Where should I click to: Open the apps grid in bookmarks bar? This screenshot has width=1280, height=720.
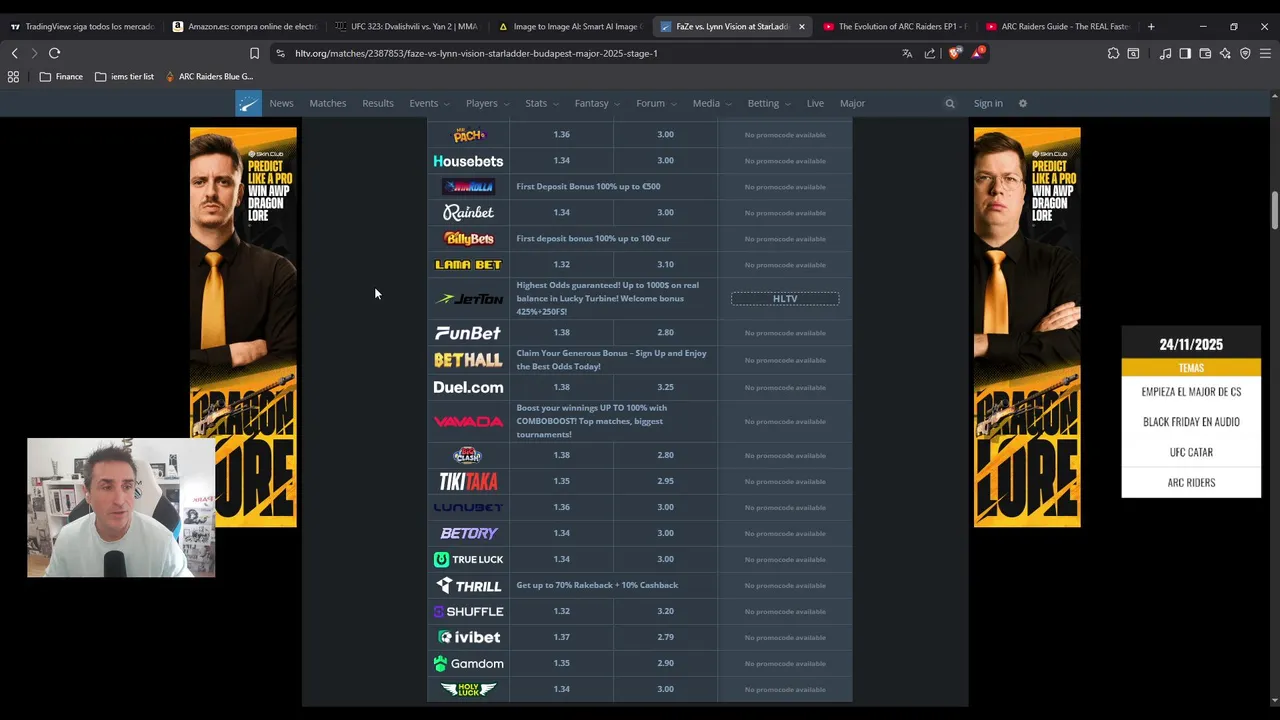pyautogui.click(x=13, y=76)
